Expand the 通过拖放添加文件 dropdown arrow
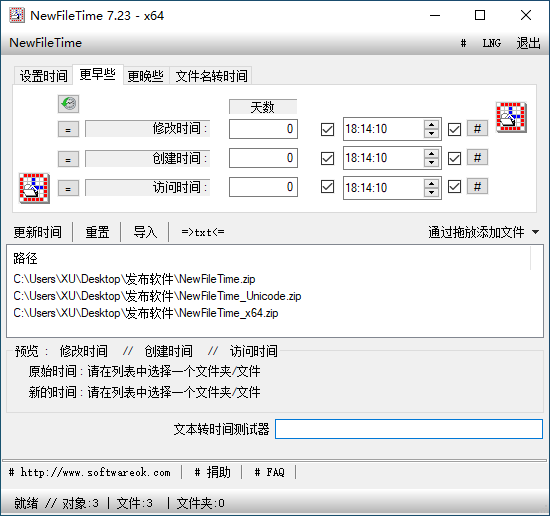Image resolution: width=550 pixels, height=516 pixels. click(x=535, y=232)
